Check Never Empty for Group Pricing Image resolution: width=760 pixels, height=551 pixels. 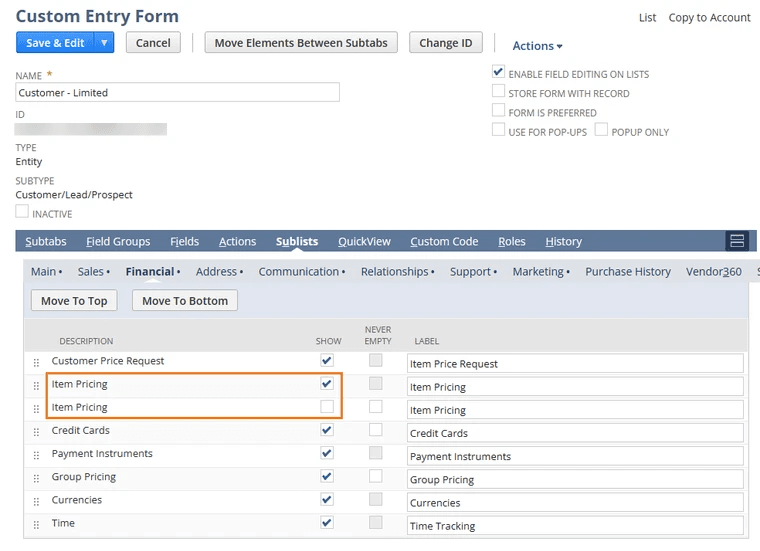[376, 476]
